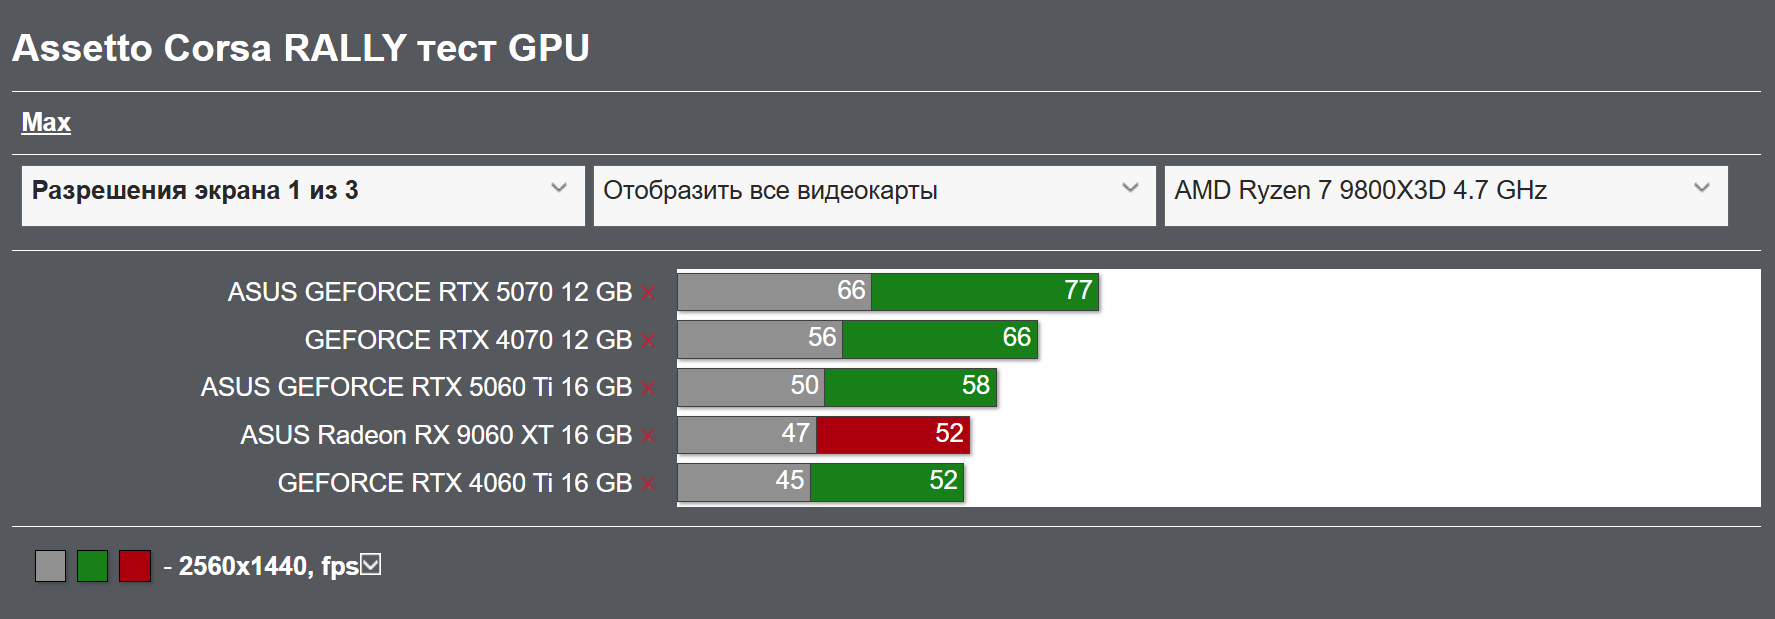Remove Radeon RX 9060 XT row X
Image resolution: width=1775 pixels, height=619 pixels.
click(x=648, y=436)
